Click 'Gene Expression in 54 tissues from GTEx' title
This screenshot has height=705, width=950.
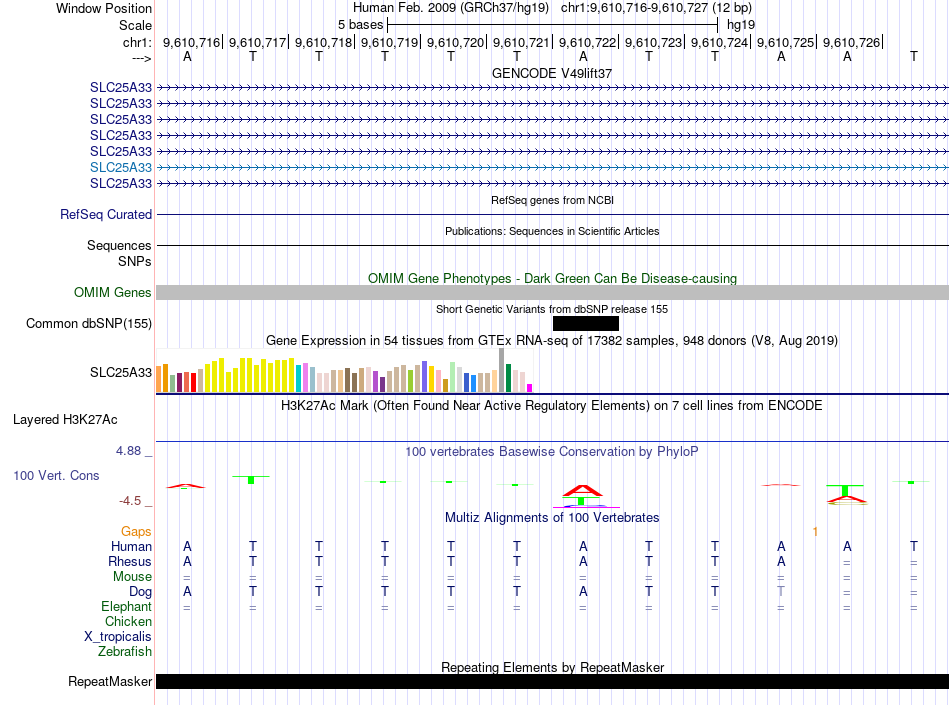point(552,340)
